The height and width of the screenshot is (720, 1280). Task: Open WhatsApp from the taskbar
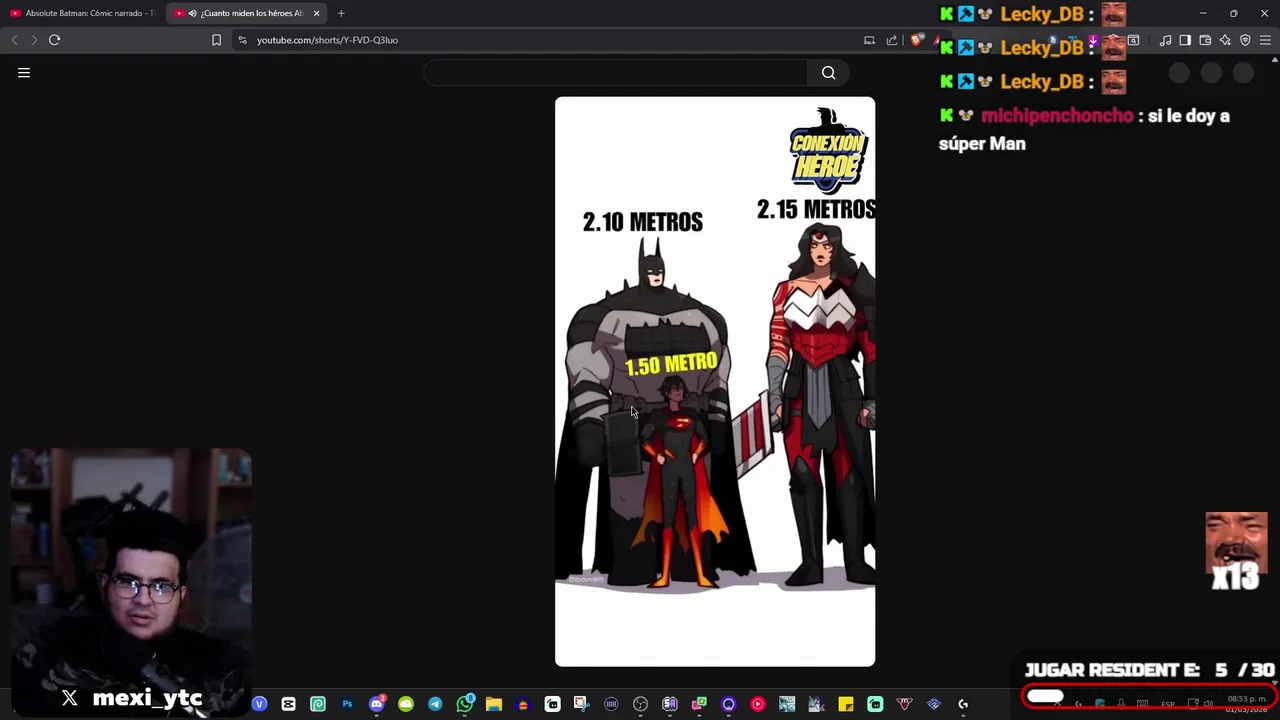[465, 704]
